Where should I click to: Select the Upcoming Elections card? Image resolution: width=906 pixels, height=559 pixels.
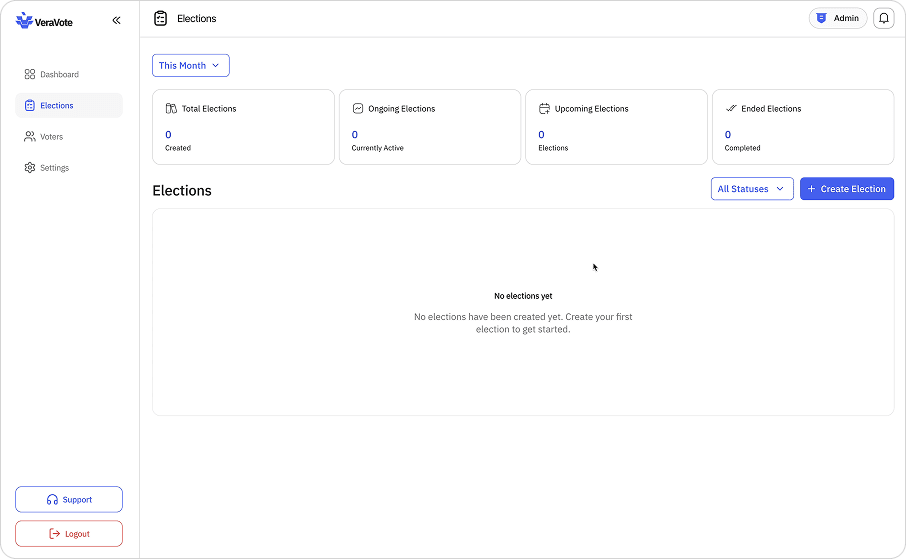[x=617, y=127]
